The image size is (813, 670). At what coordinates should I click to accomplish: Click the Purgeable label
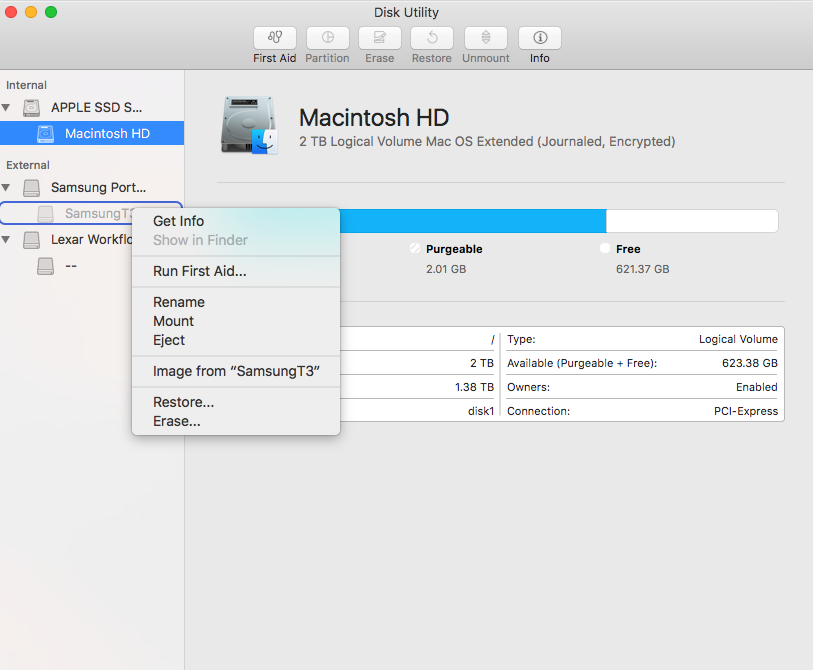click(x=454, y=249)
